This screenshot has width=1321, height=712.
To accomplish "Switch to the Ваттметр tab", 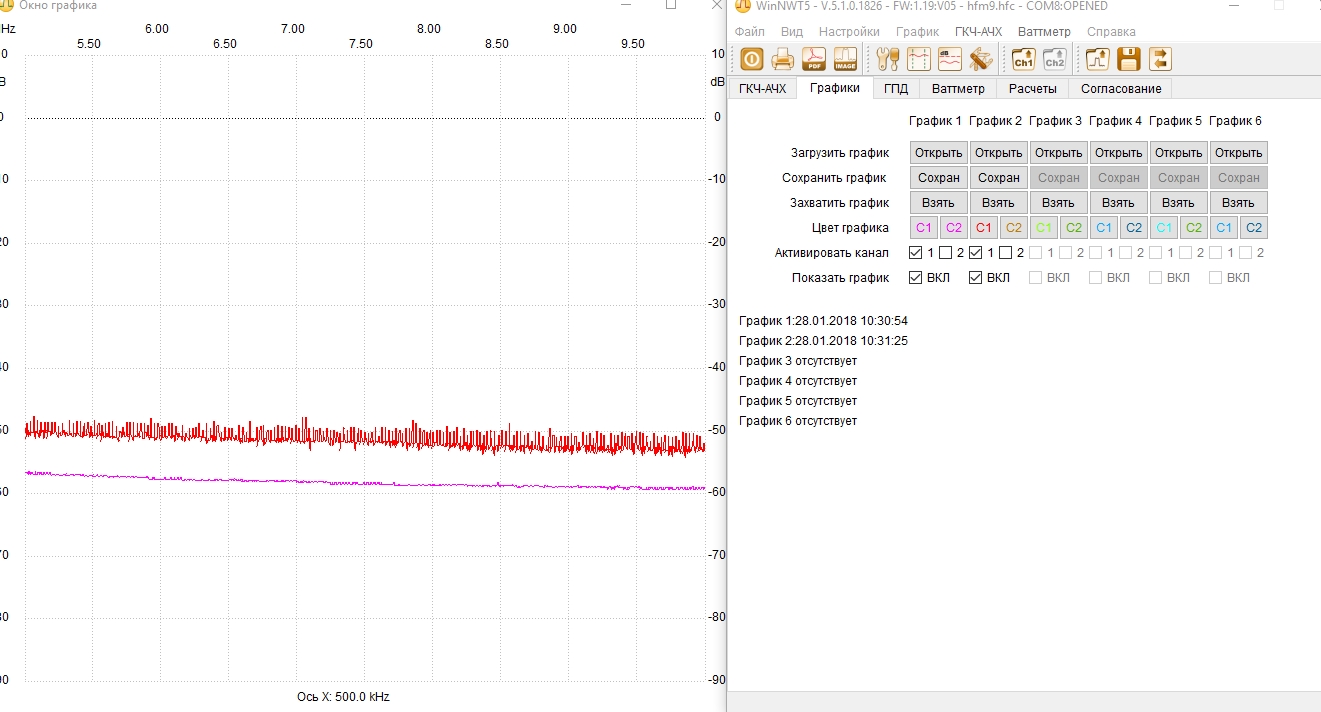I will click(958, 89).
